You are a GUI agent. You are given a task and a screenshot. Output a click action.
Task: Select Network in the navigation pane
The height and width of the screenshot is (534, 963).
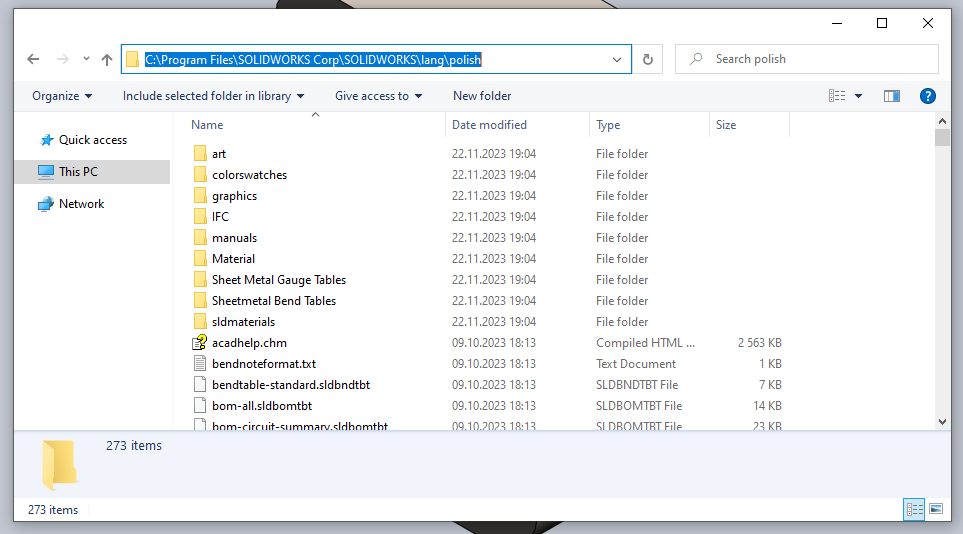point(81,204)
